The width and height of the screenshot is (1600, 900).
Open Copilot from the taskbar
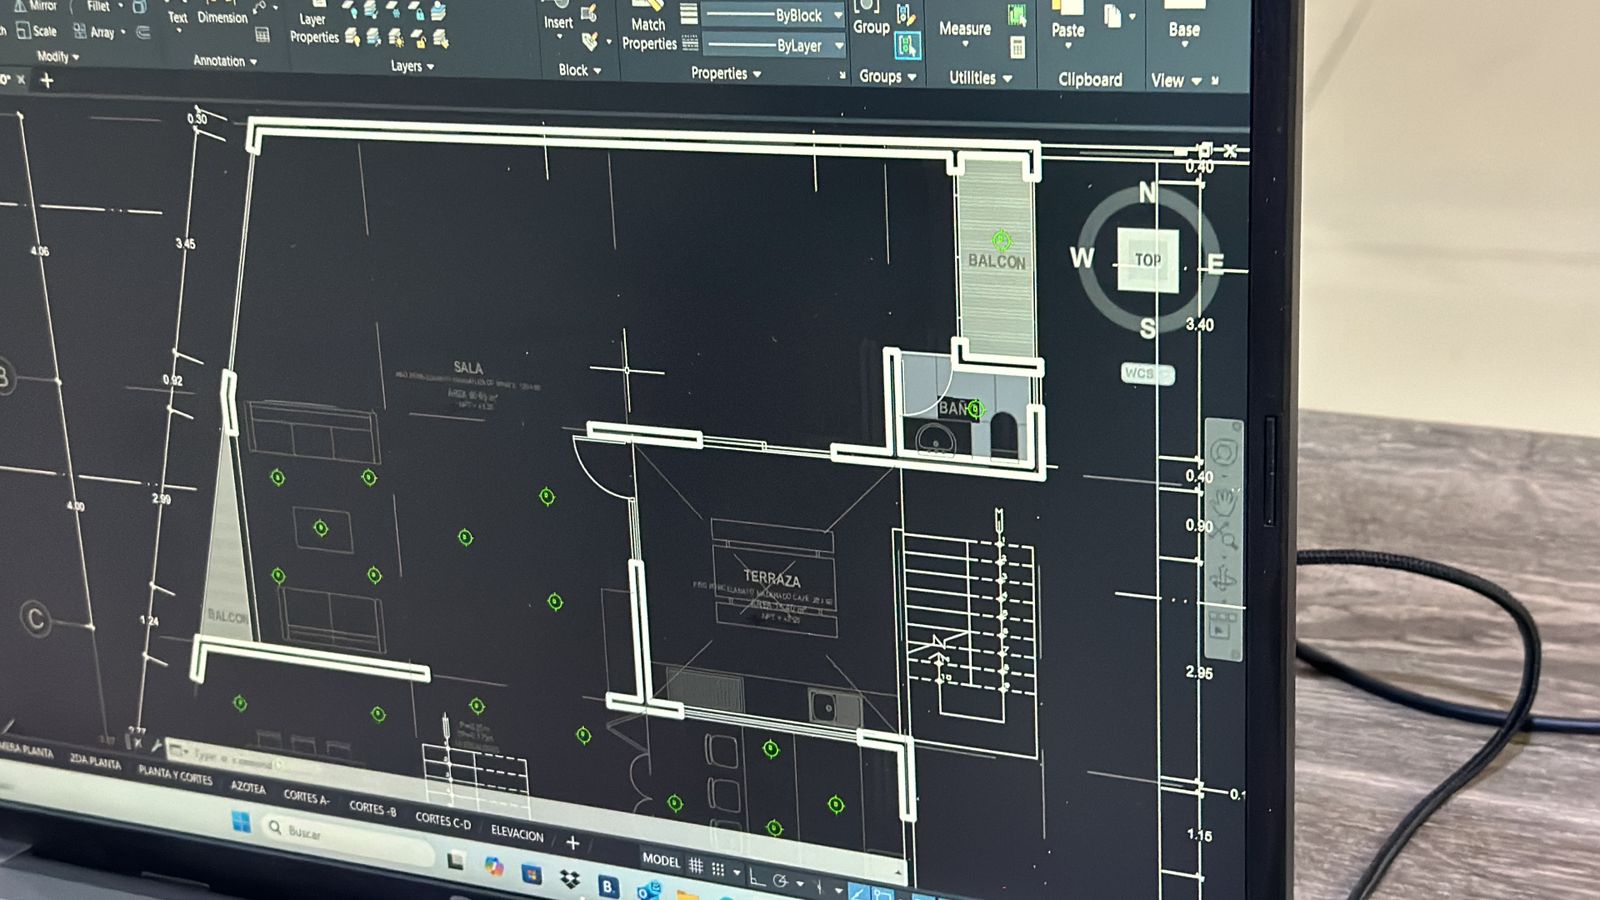493,867
